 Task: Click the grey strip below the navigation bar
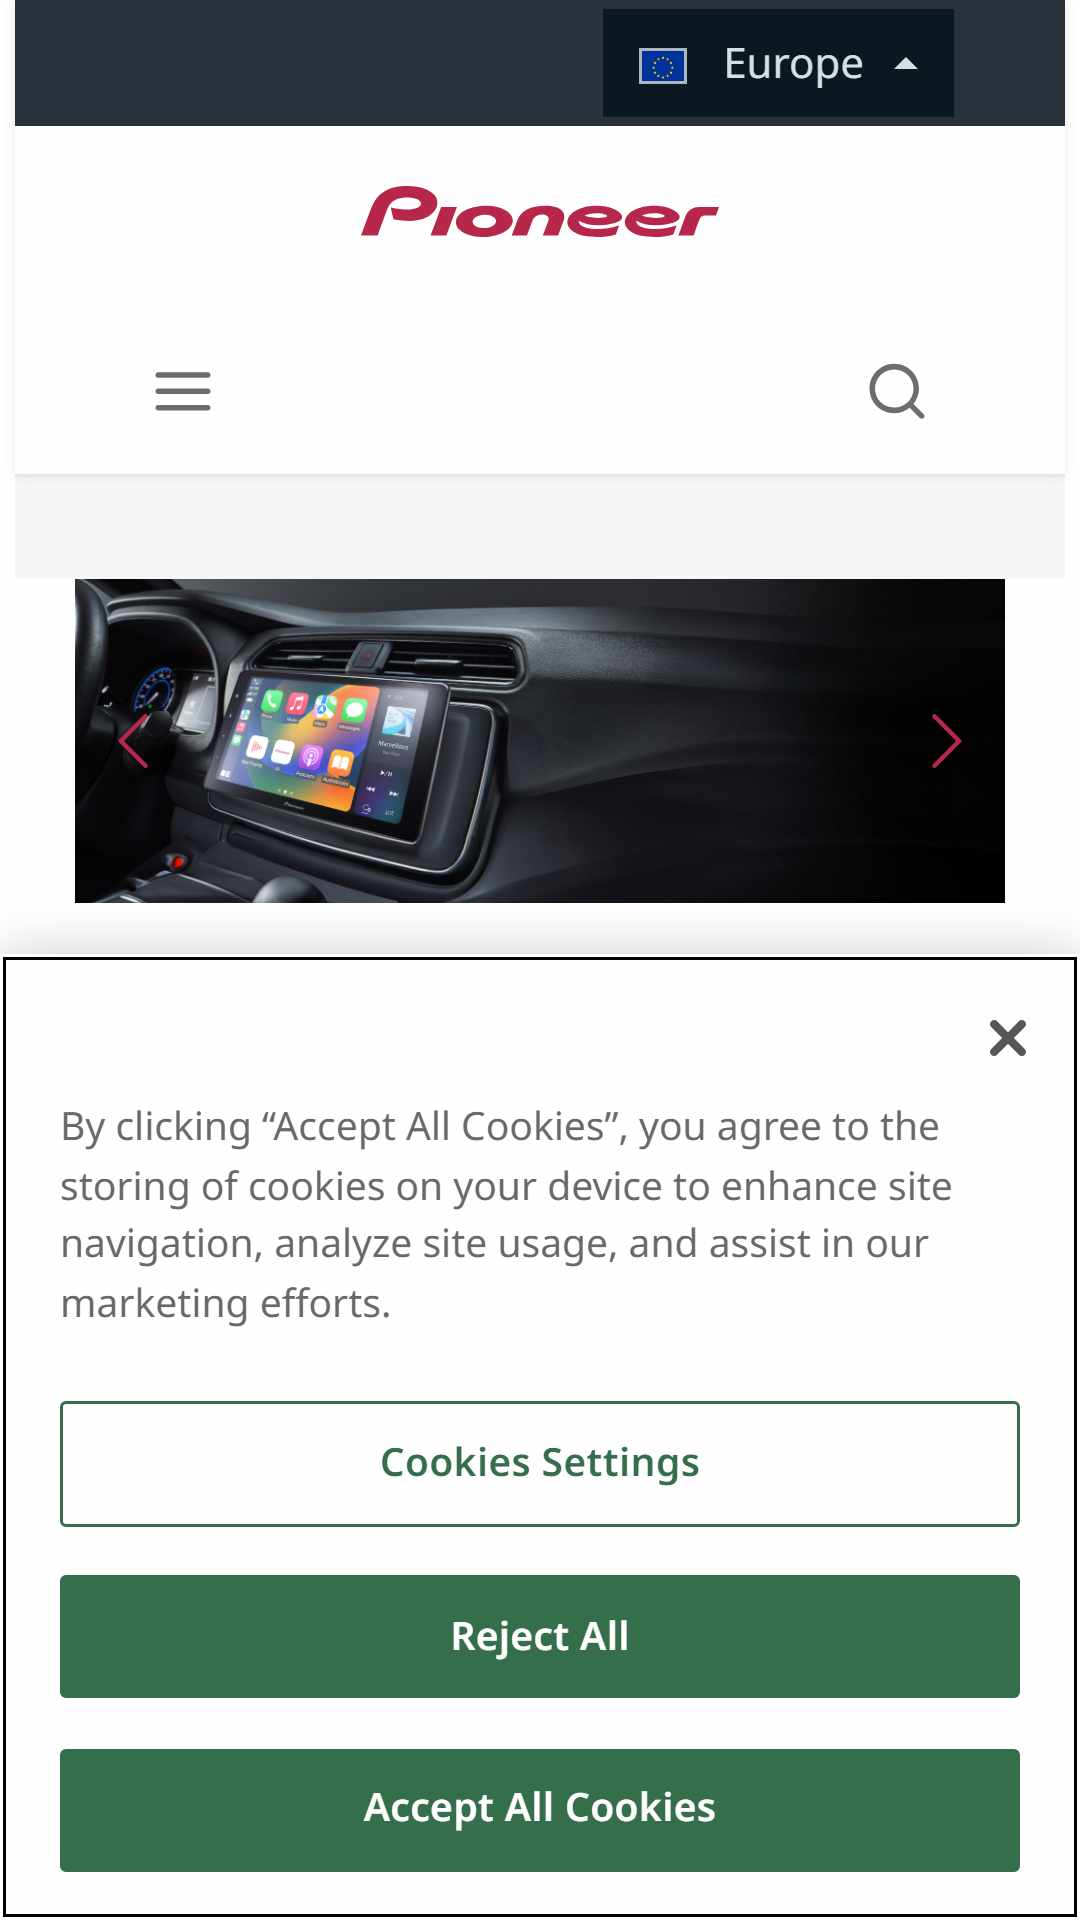pos(540,526)
